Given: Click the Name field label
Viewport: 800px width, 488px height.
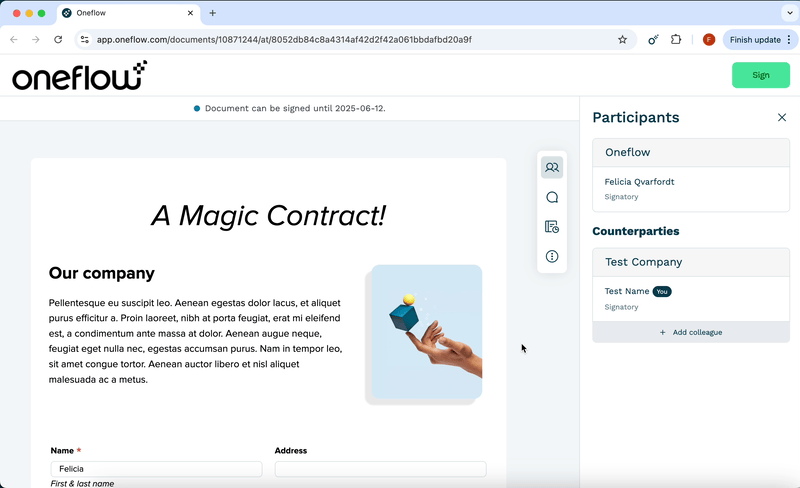Looking at the screenshot, I should click(62, 450).
